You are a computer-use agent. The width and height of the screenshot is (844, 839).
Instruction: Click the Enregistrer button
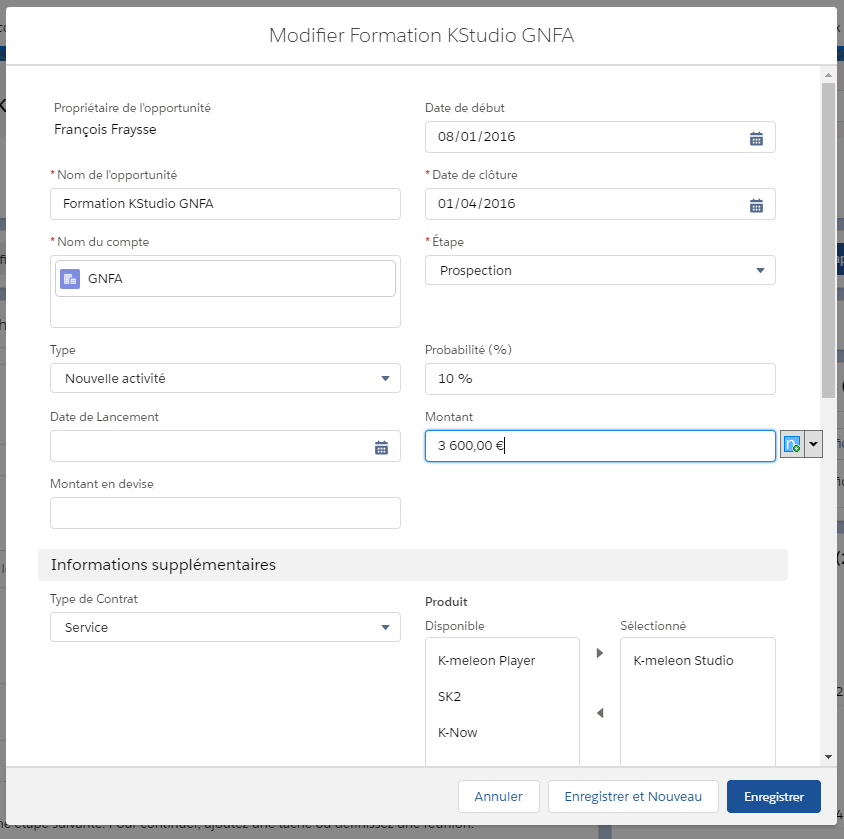point(773,797)
